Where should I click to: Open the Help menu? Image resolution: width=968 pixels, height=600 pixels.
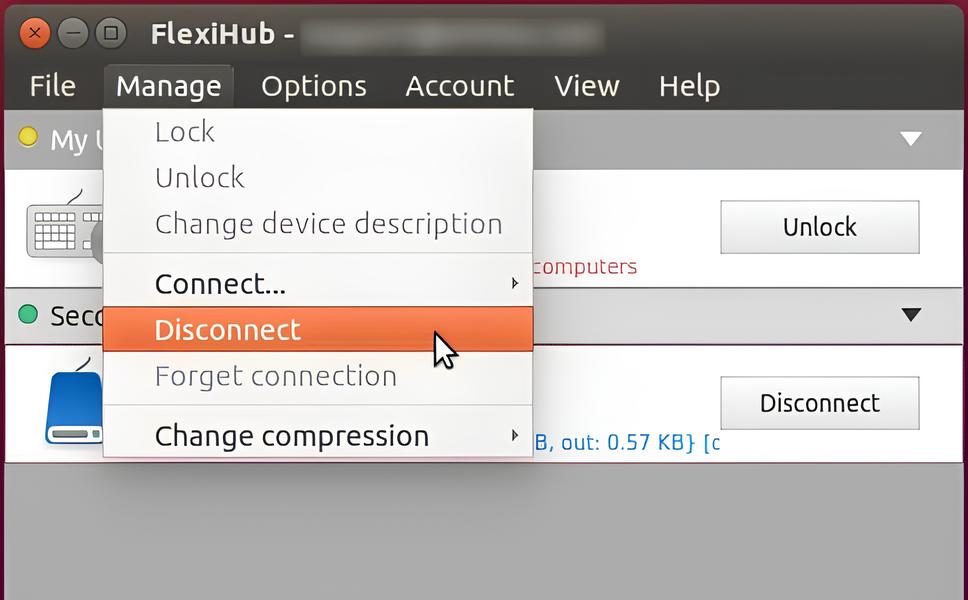point(689,86)
